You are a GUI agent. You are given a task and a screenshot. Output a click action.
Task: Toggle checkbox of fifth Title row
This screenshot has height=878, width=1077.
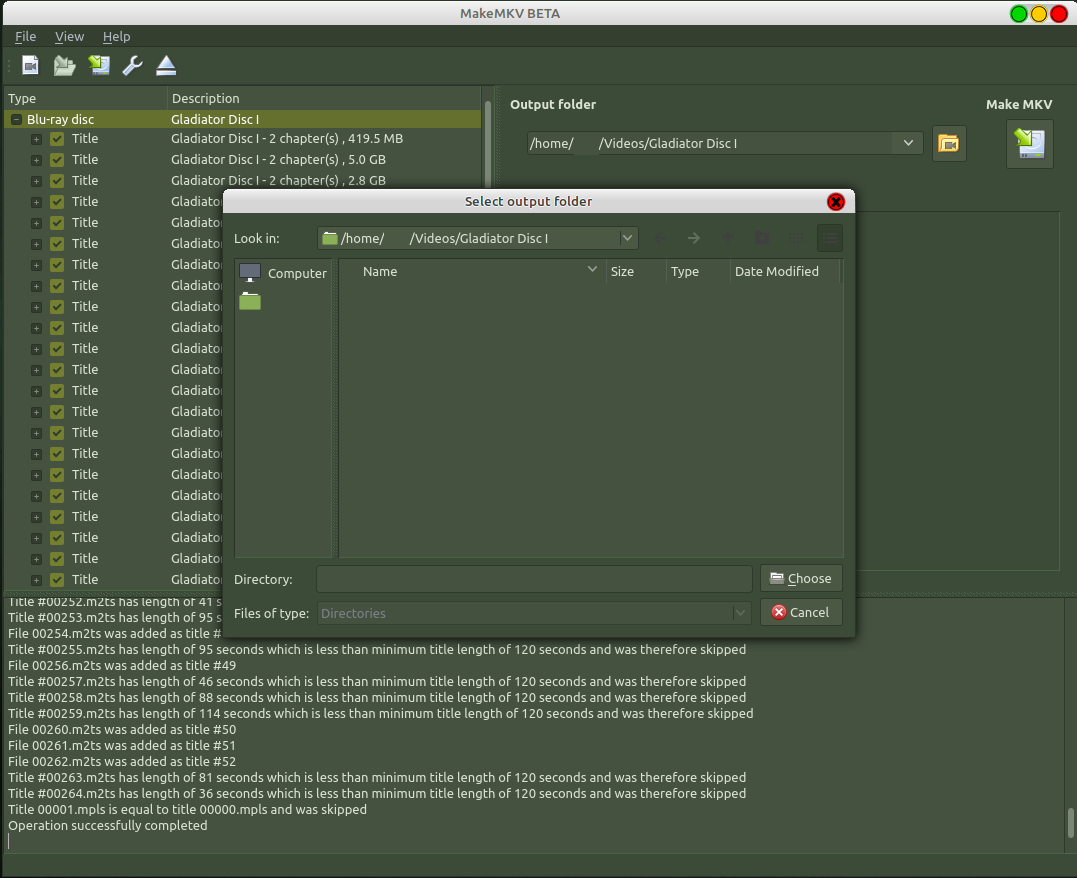(57, 223)
